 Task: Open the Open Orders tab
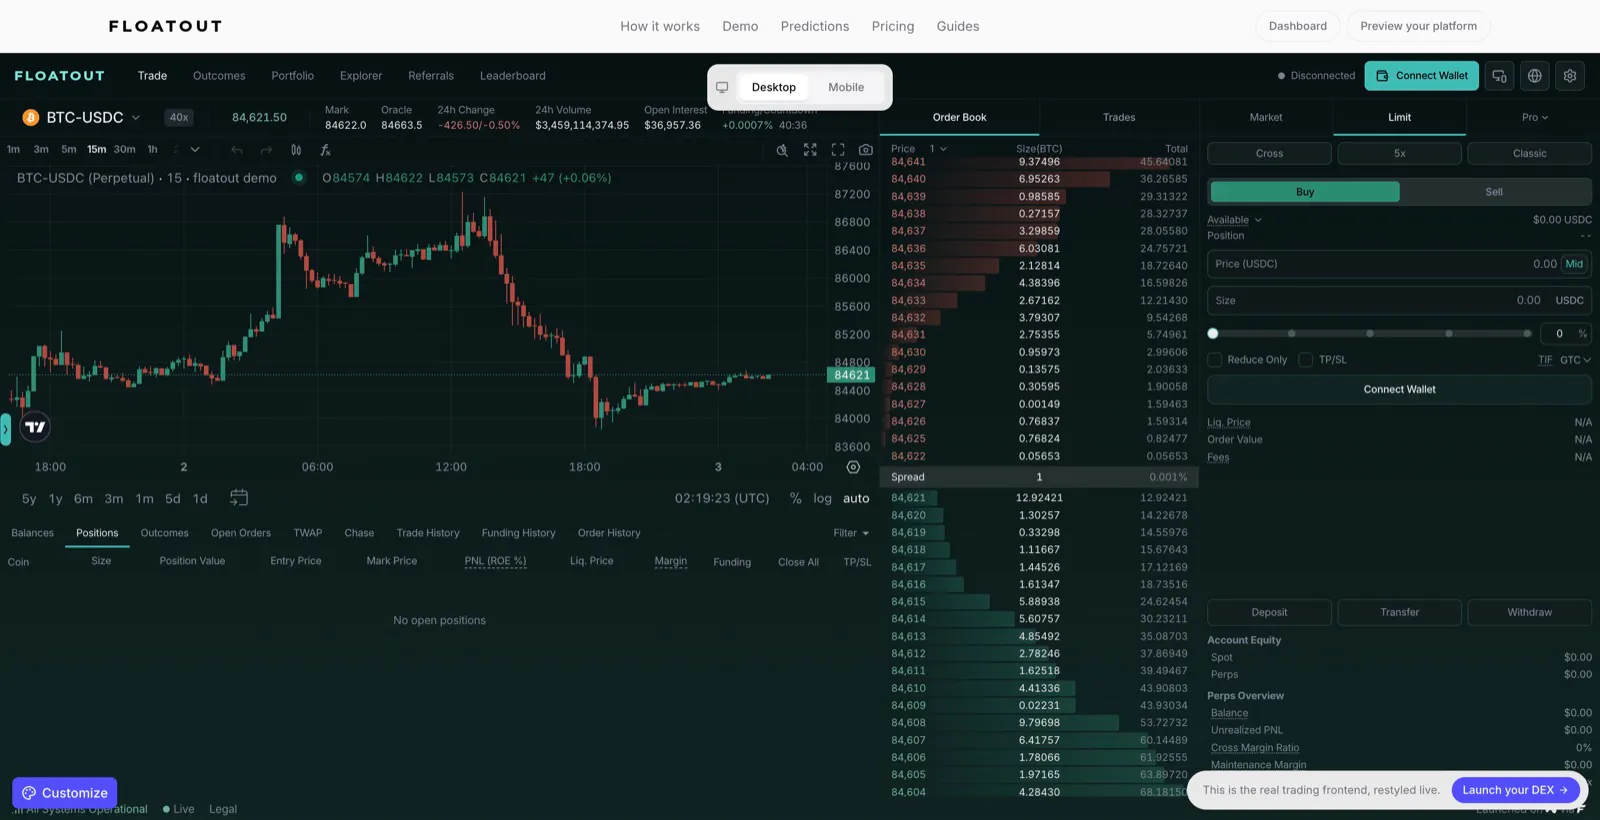pyautogui.click(x=241, y=533)
